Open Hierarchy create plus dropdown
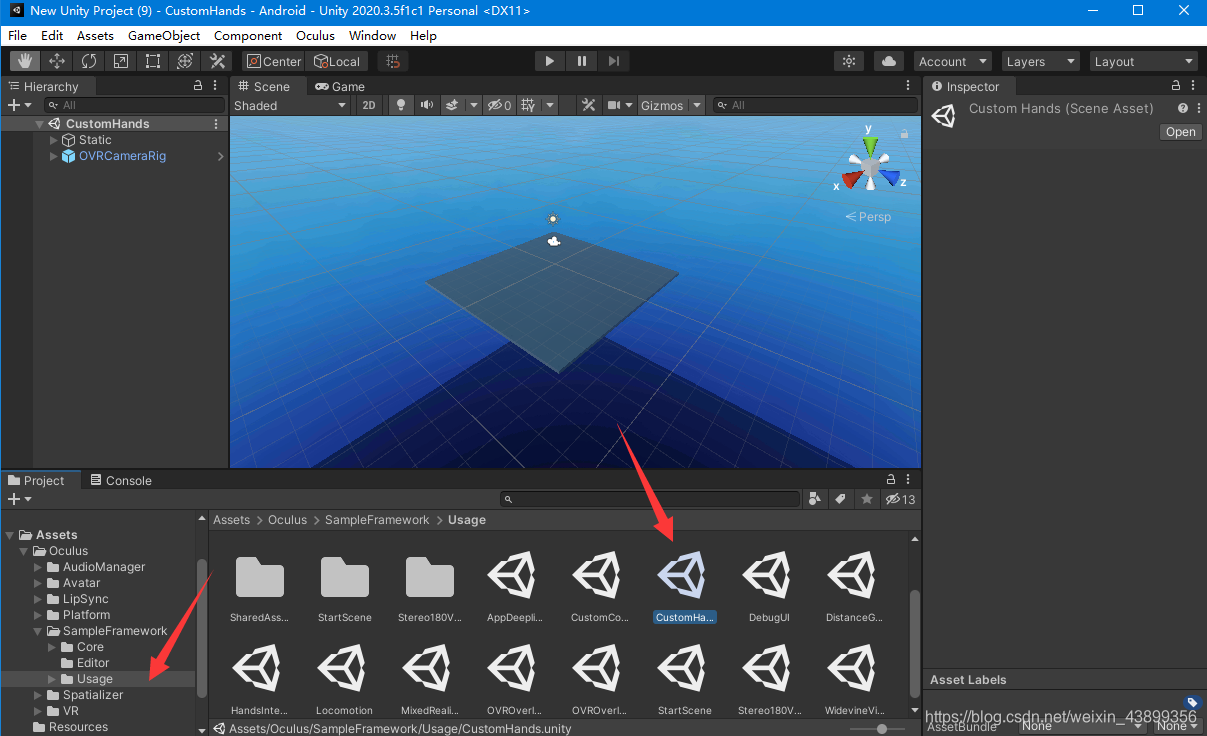Image resolution: width=1207 pixels, height=736 pixels. tap(20, 105)
